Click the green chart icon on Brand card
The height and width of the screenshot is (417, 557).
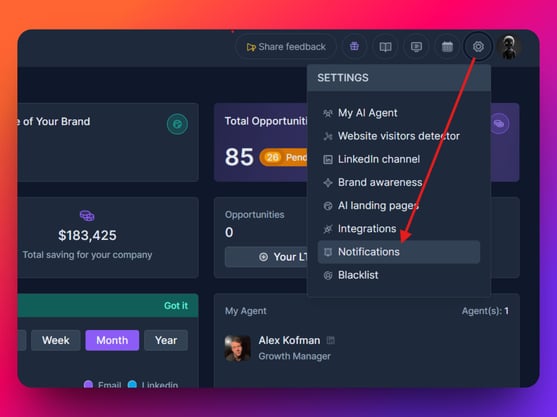[177, 124]
